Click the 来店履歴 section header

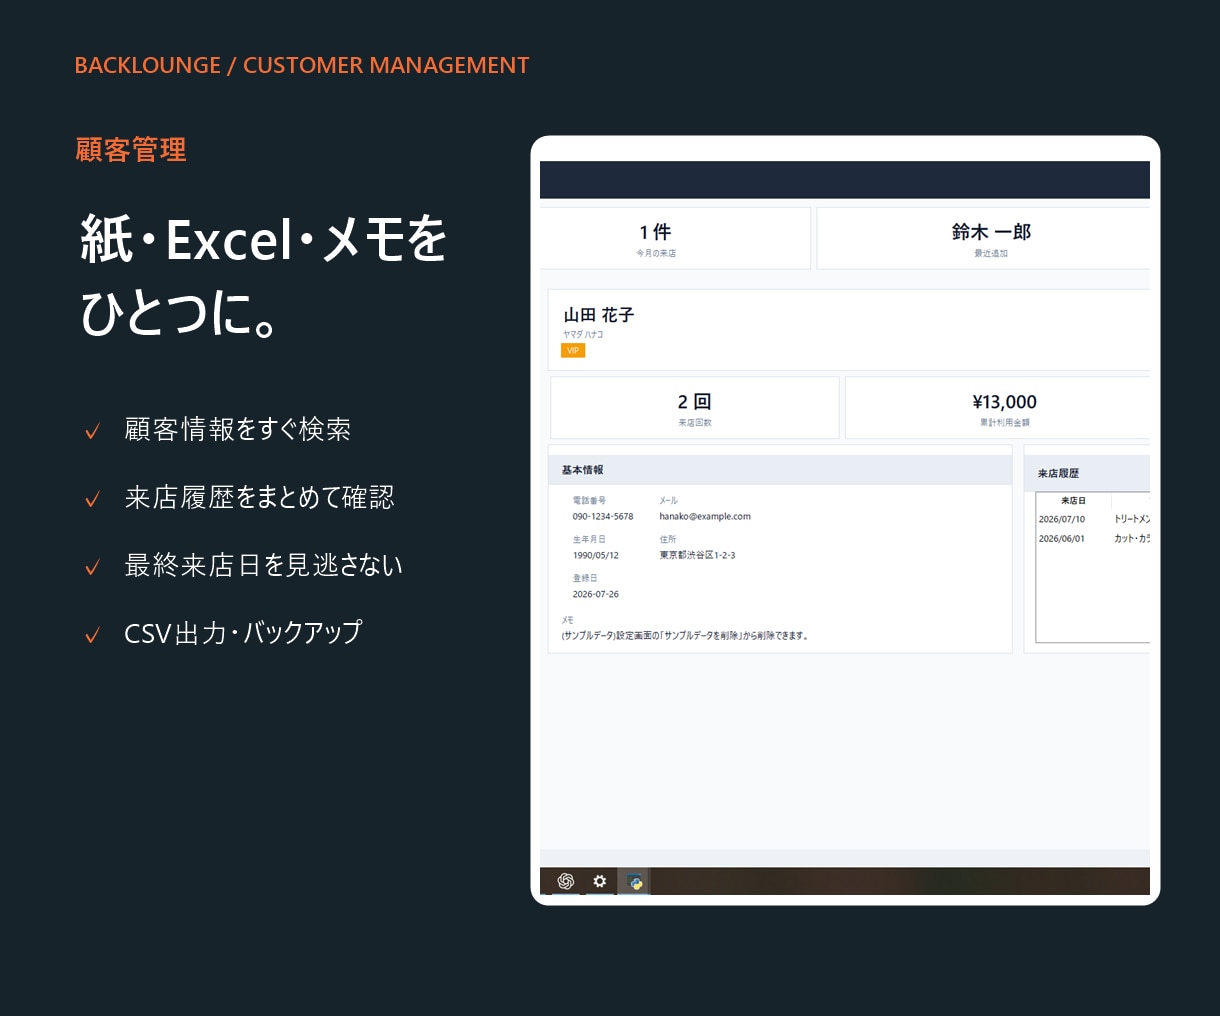click(x=1087, y=473)
